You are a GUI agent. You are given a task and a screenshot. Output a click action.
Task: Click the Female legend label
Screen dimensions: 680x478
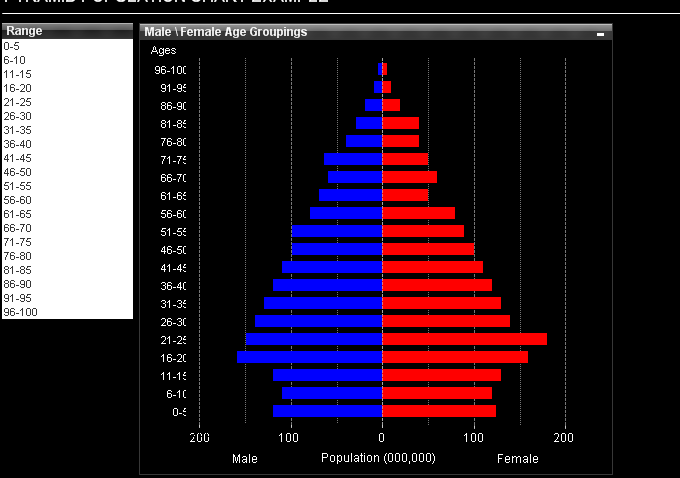tap(518, 459)
